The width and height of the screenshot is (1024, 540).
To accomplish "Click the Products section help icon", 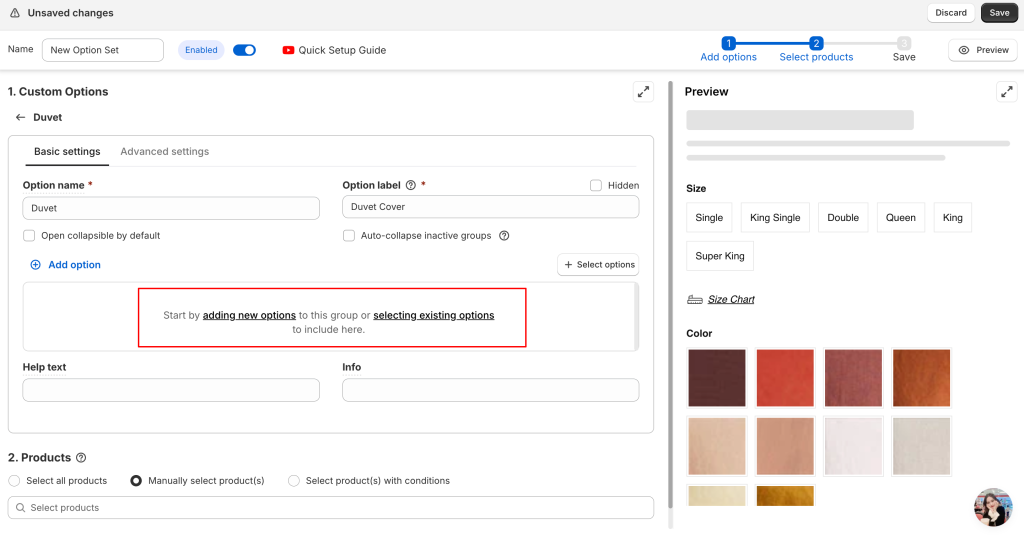I will pyautogui.click(x=81, y=458).
